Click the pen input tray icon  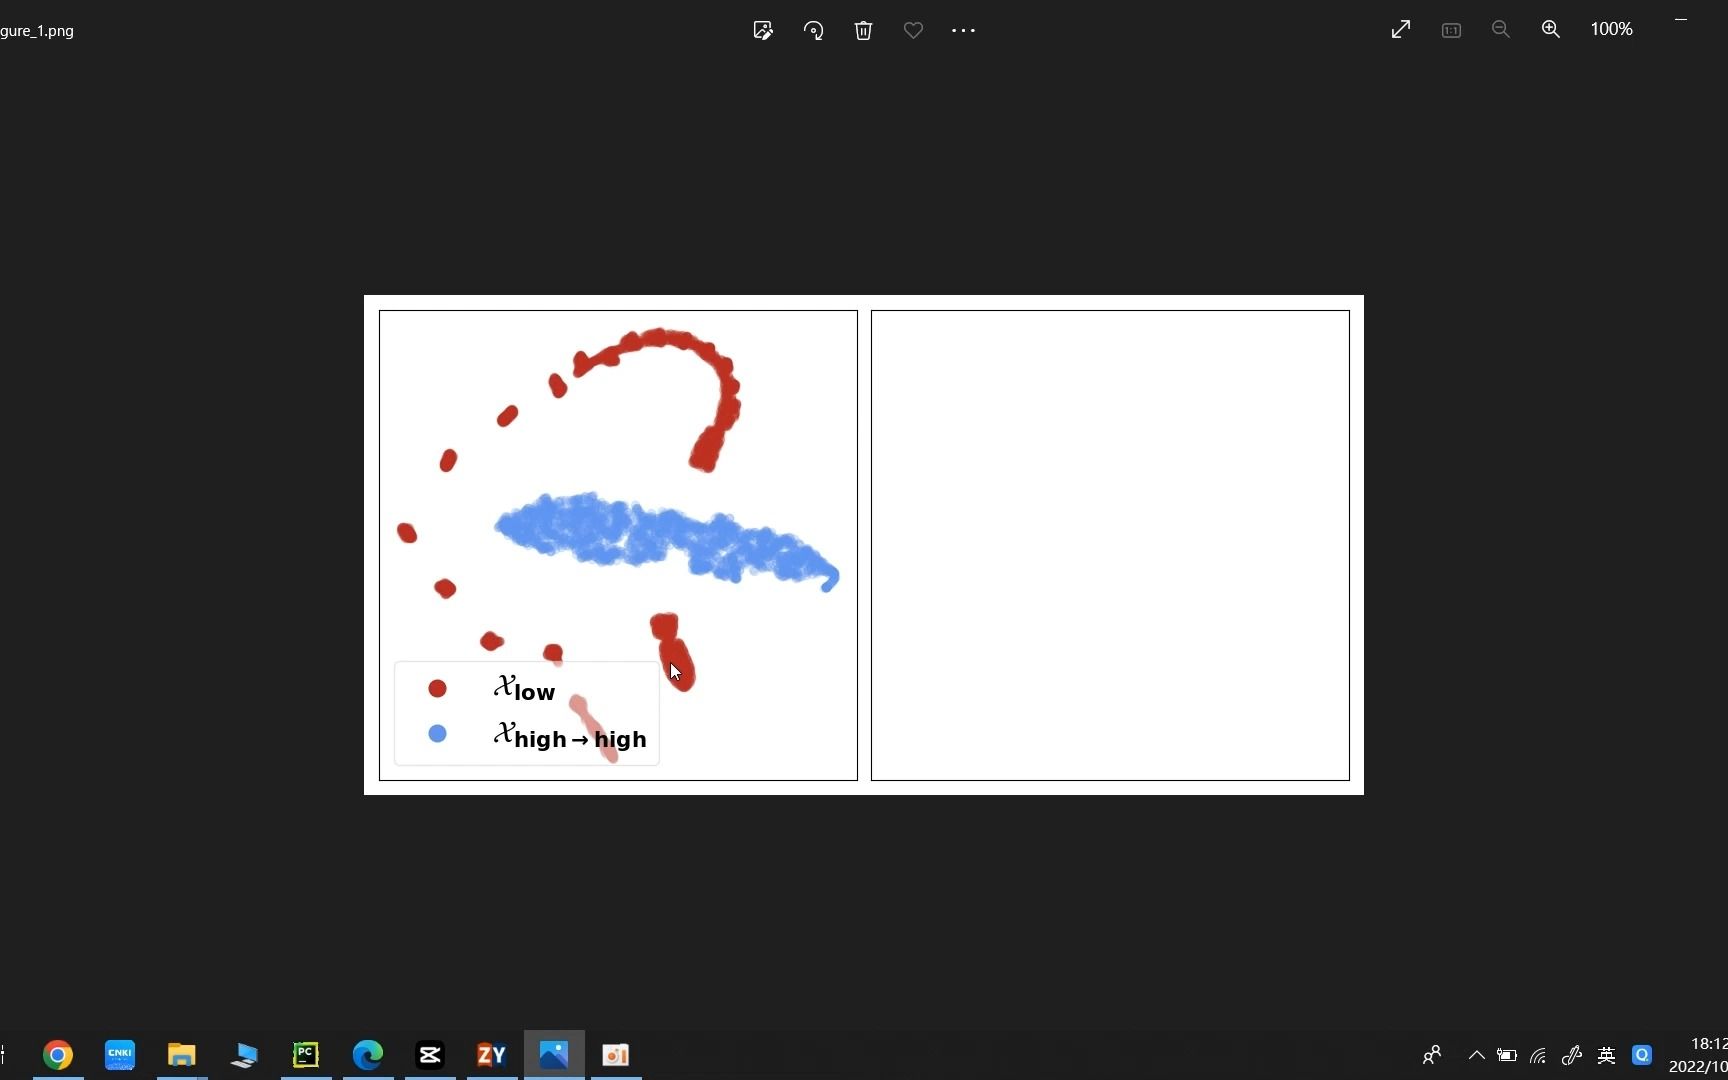(x=1572, y=1055)
